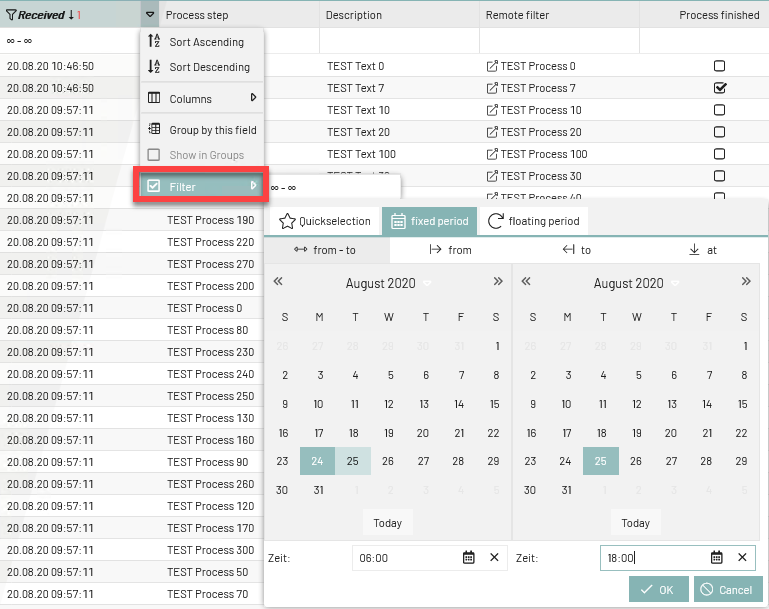Click the filter funnel icon in Received header
Viewport: 769px width, 609px height.
click(11, 15)
